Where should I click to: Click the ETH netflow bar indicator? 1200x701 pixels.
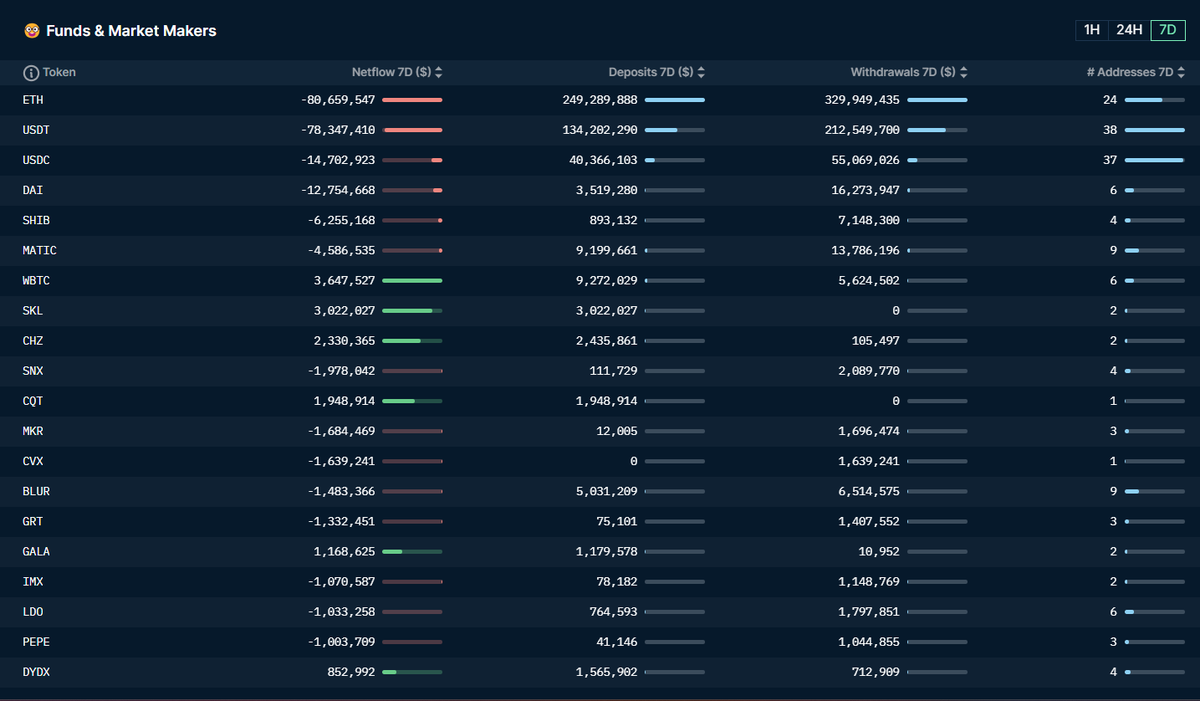pos(412,100)
